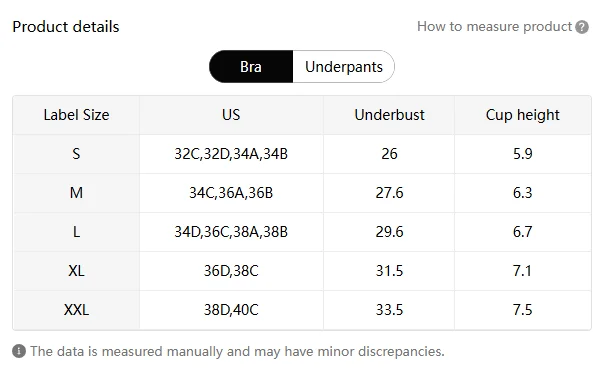Viewport: 606px width, 370px height.
Task: Click the Product details heading
Action: (x=66, y=27)
